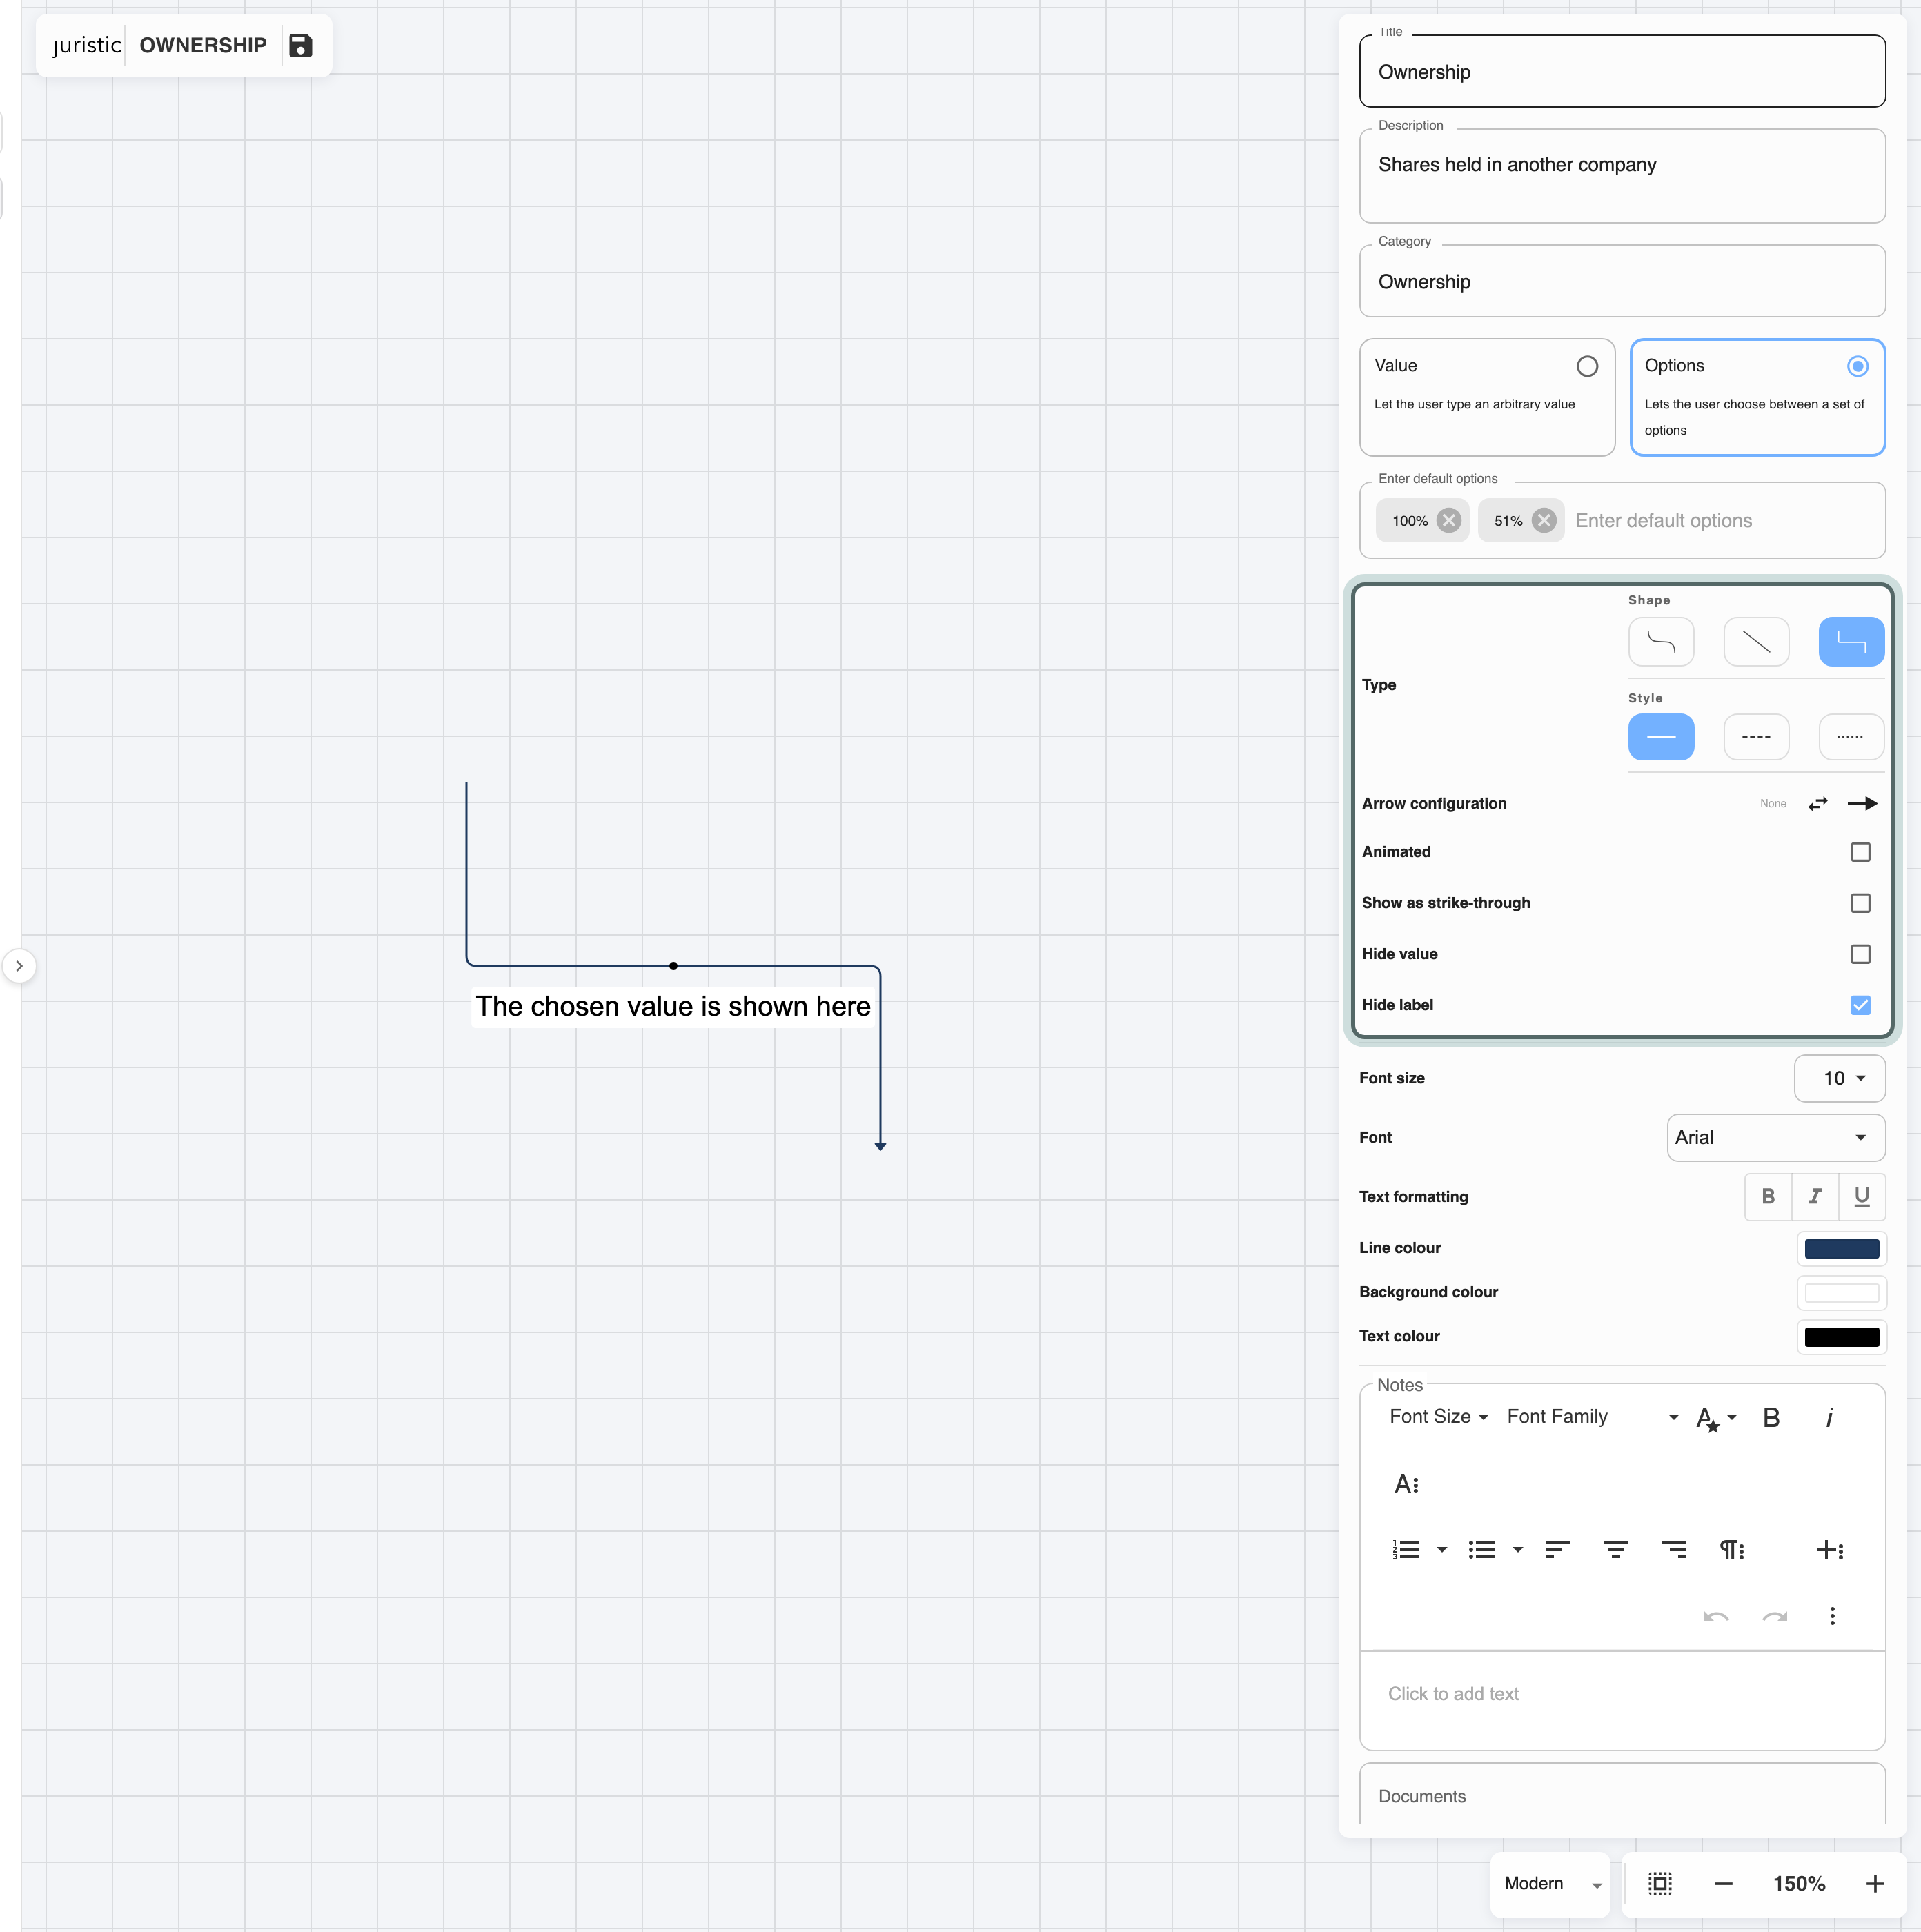
Task: Open Notes more paragraph options
Action: tap(1732, 1550)
